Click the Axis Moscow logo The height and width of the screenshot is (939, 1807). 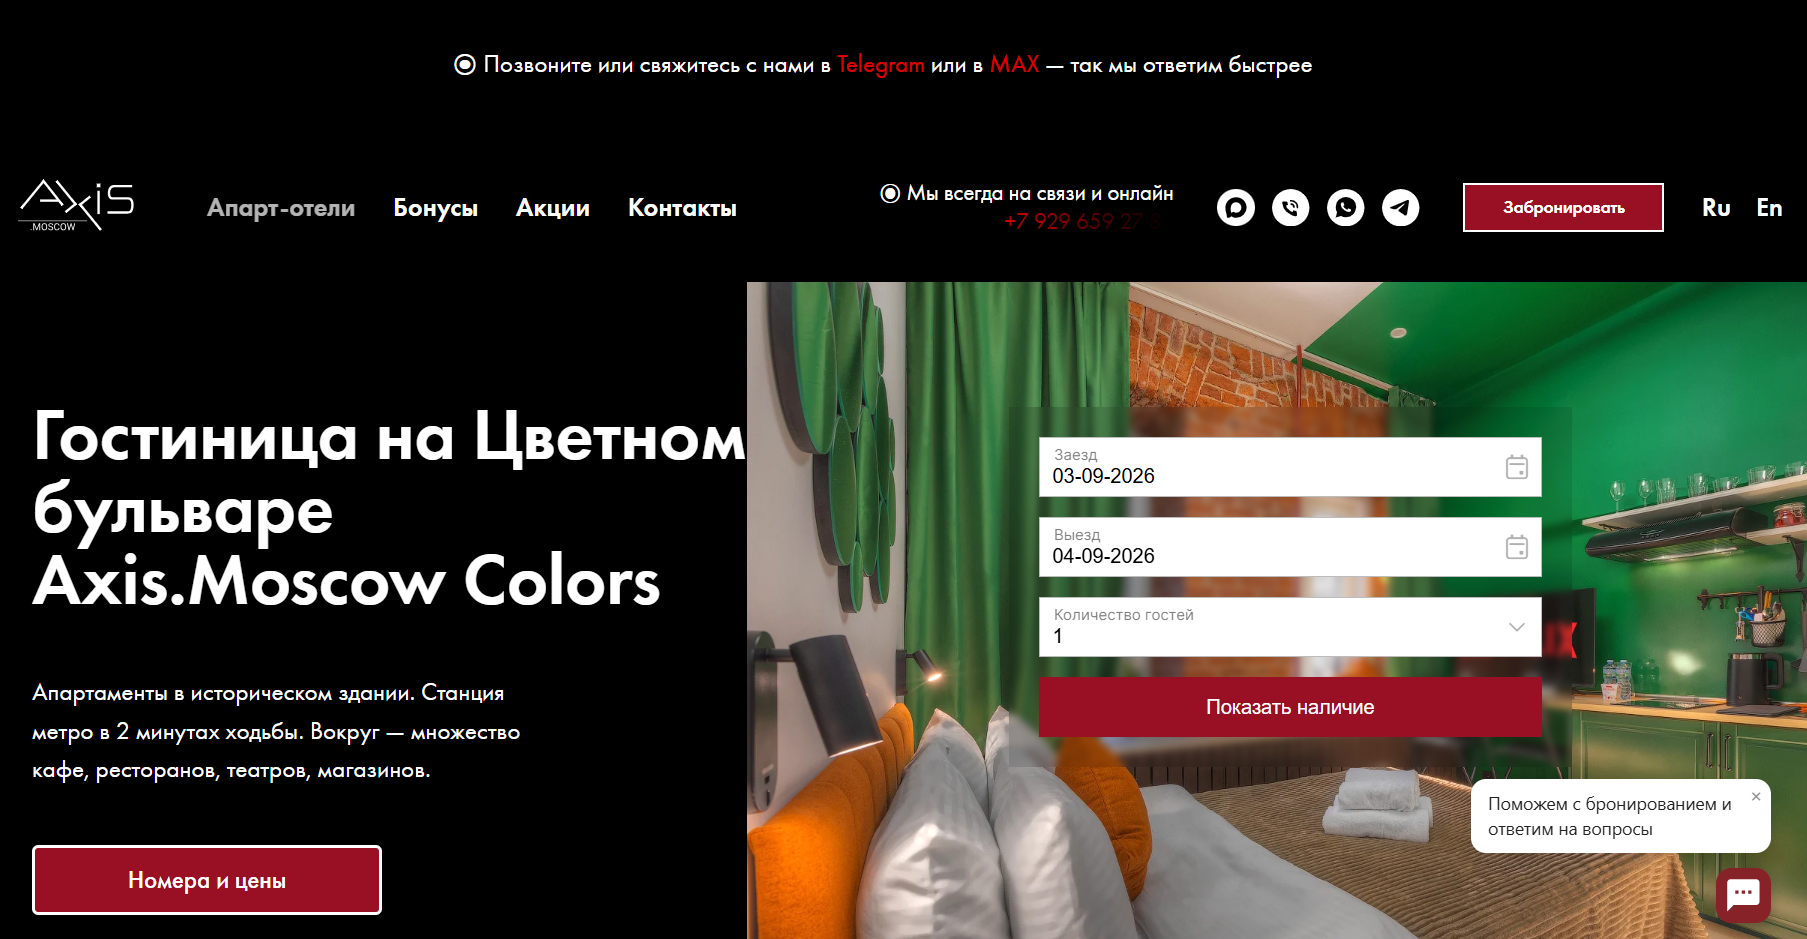pyautogui.click(x=76, y=206)
